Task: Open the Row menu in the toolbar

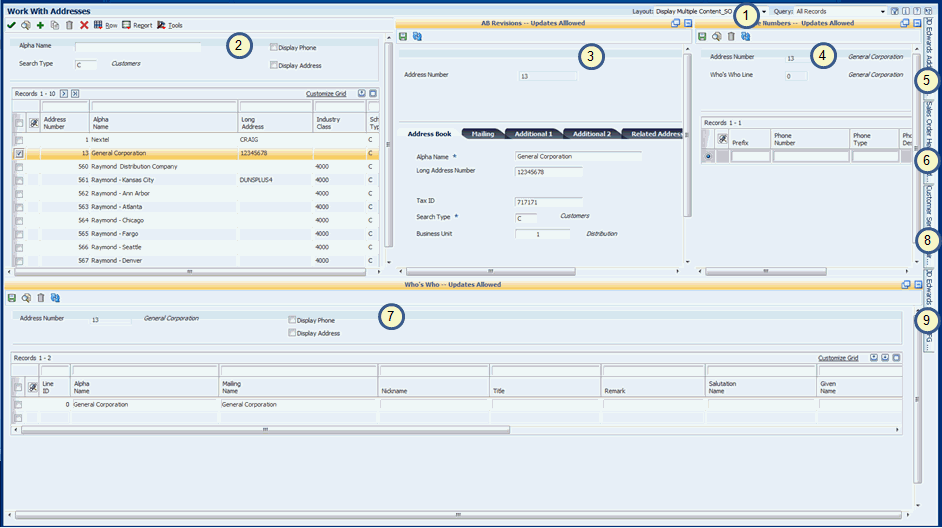Action: point(105,25)
